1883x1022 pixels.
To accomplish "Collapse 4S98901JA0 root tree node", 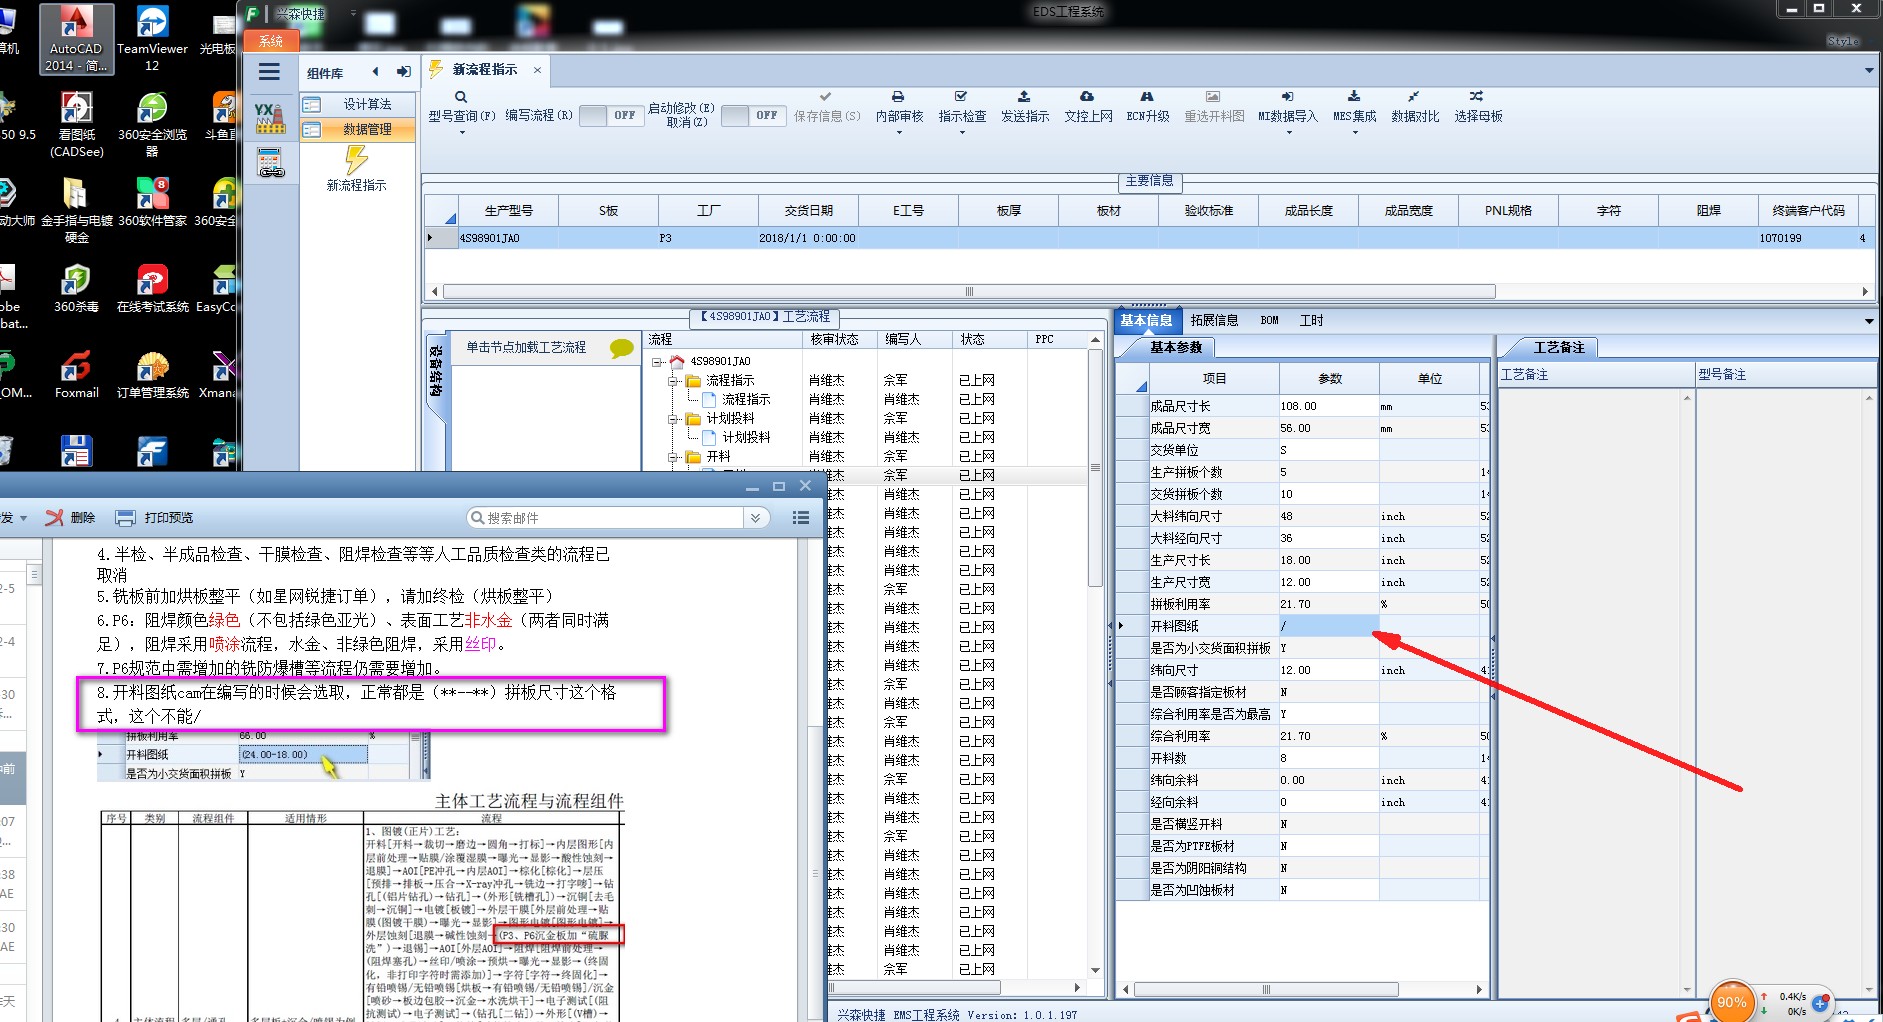I will tap(657, 362).
